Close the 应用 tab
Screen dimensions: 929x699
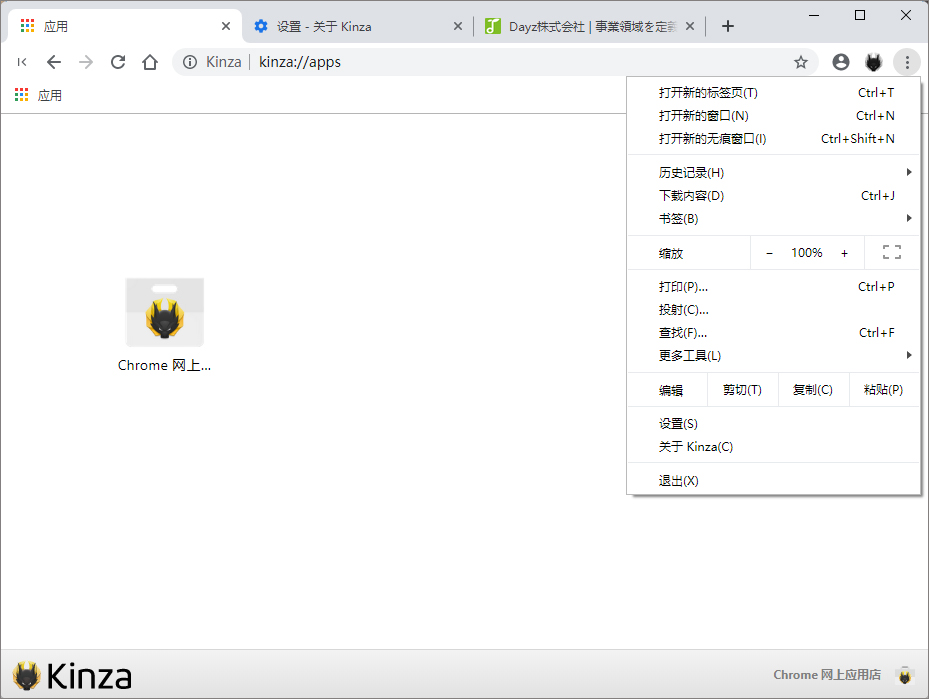pos(226,26)
